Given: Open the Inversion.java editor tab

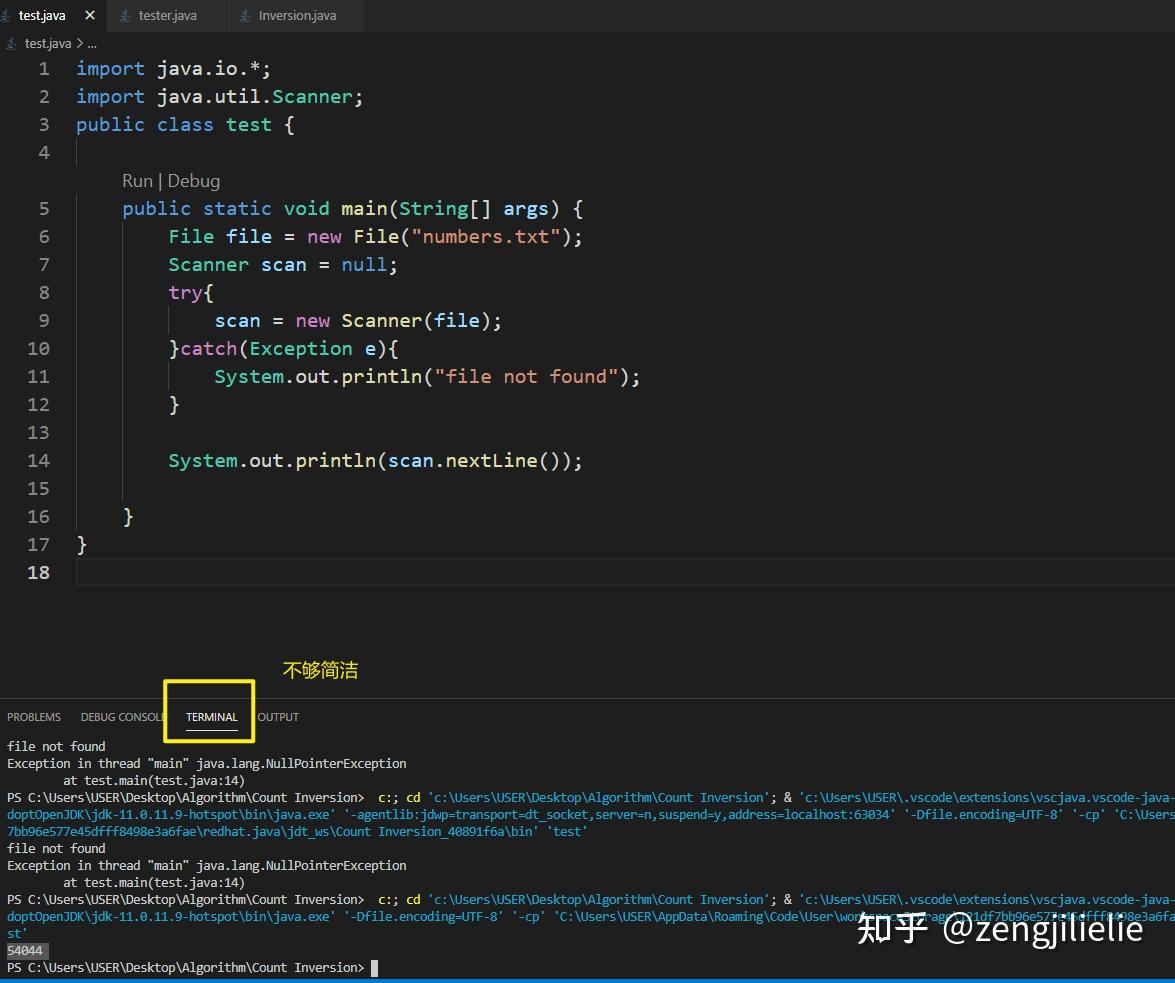Looking at the screenshot, I should point(295,15).
